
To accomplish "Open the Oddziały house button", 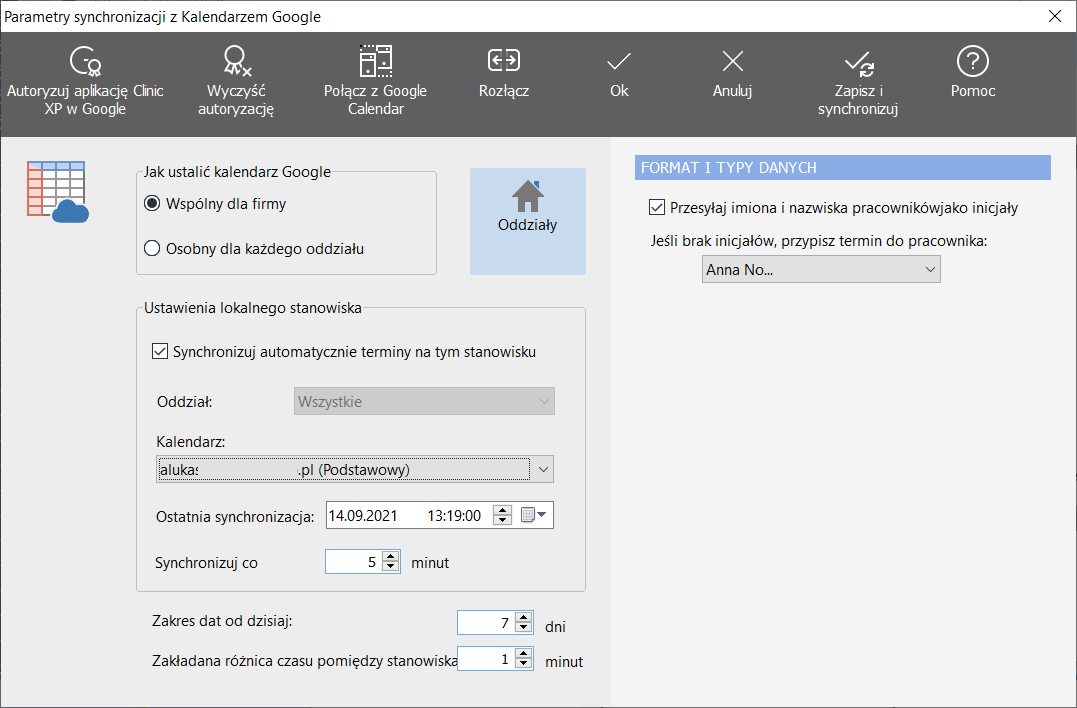I will tap(528, 221).
